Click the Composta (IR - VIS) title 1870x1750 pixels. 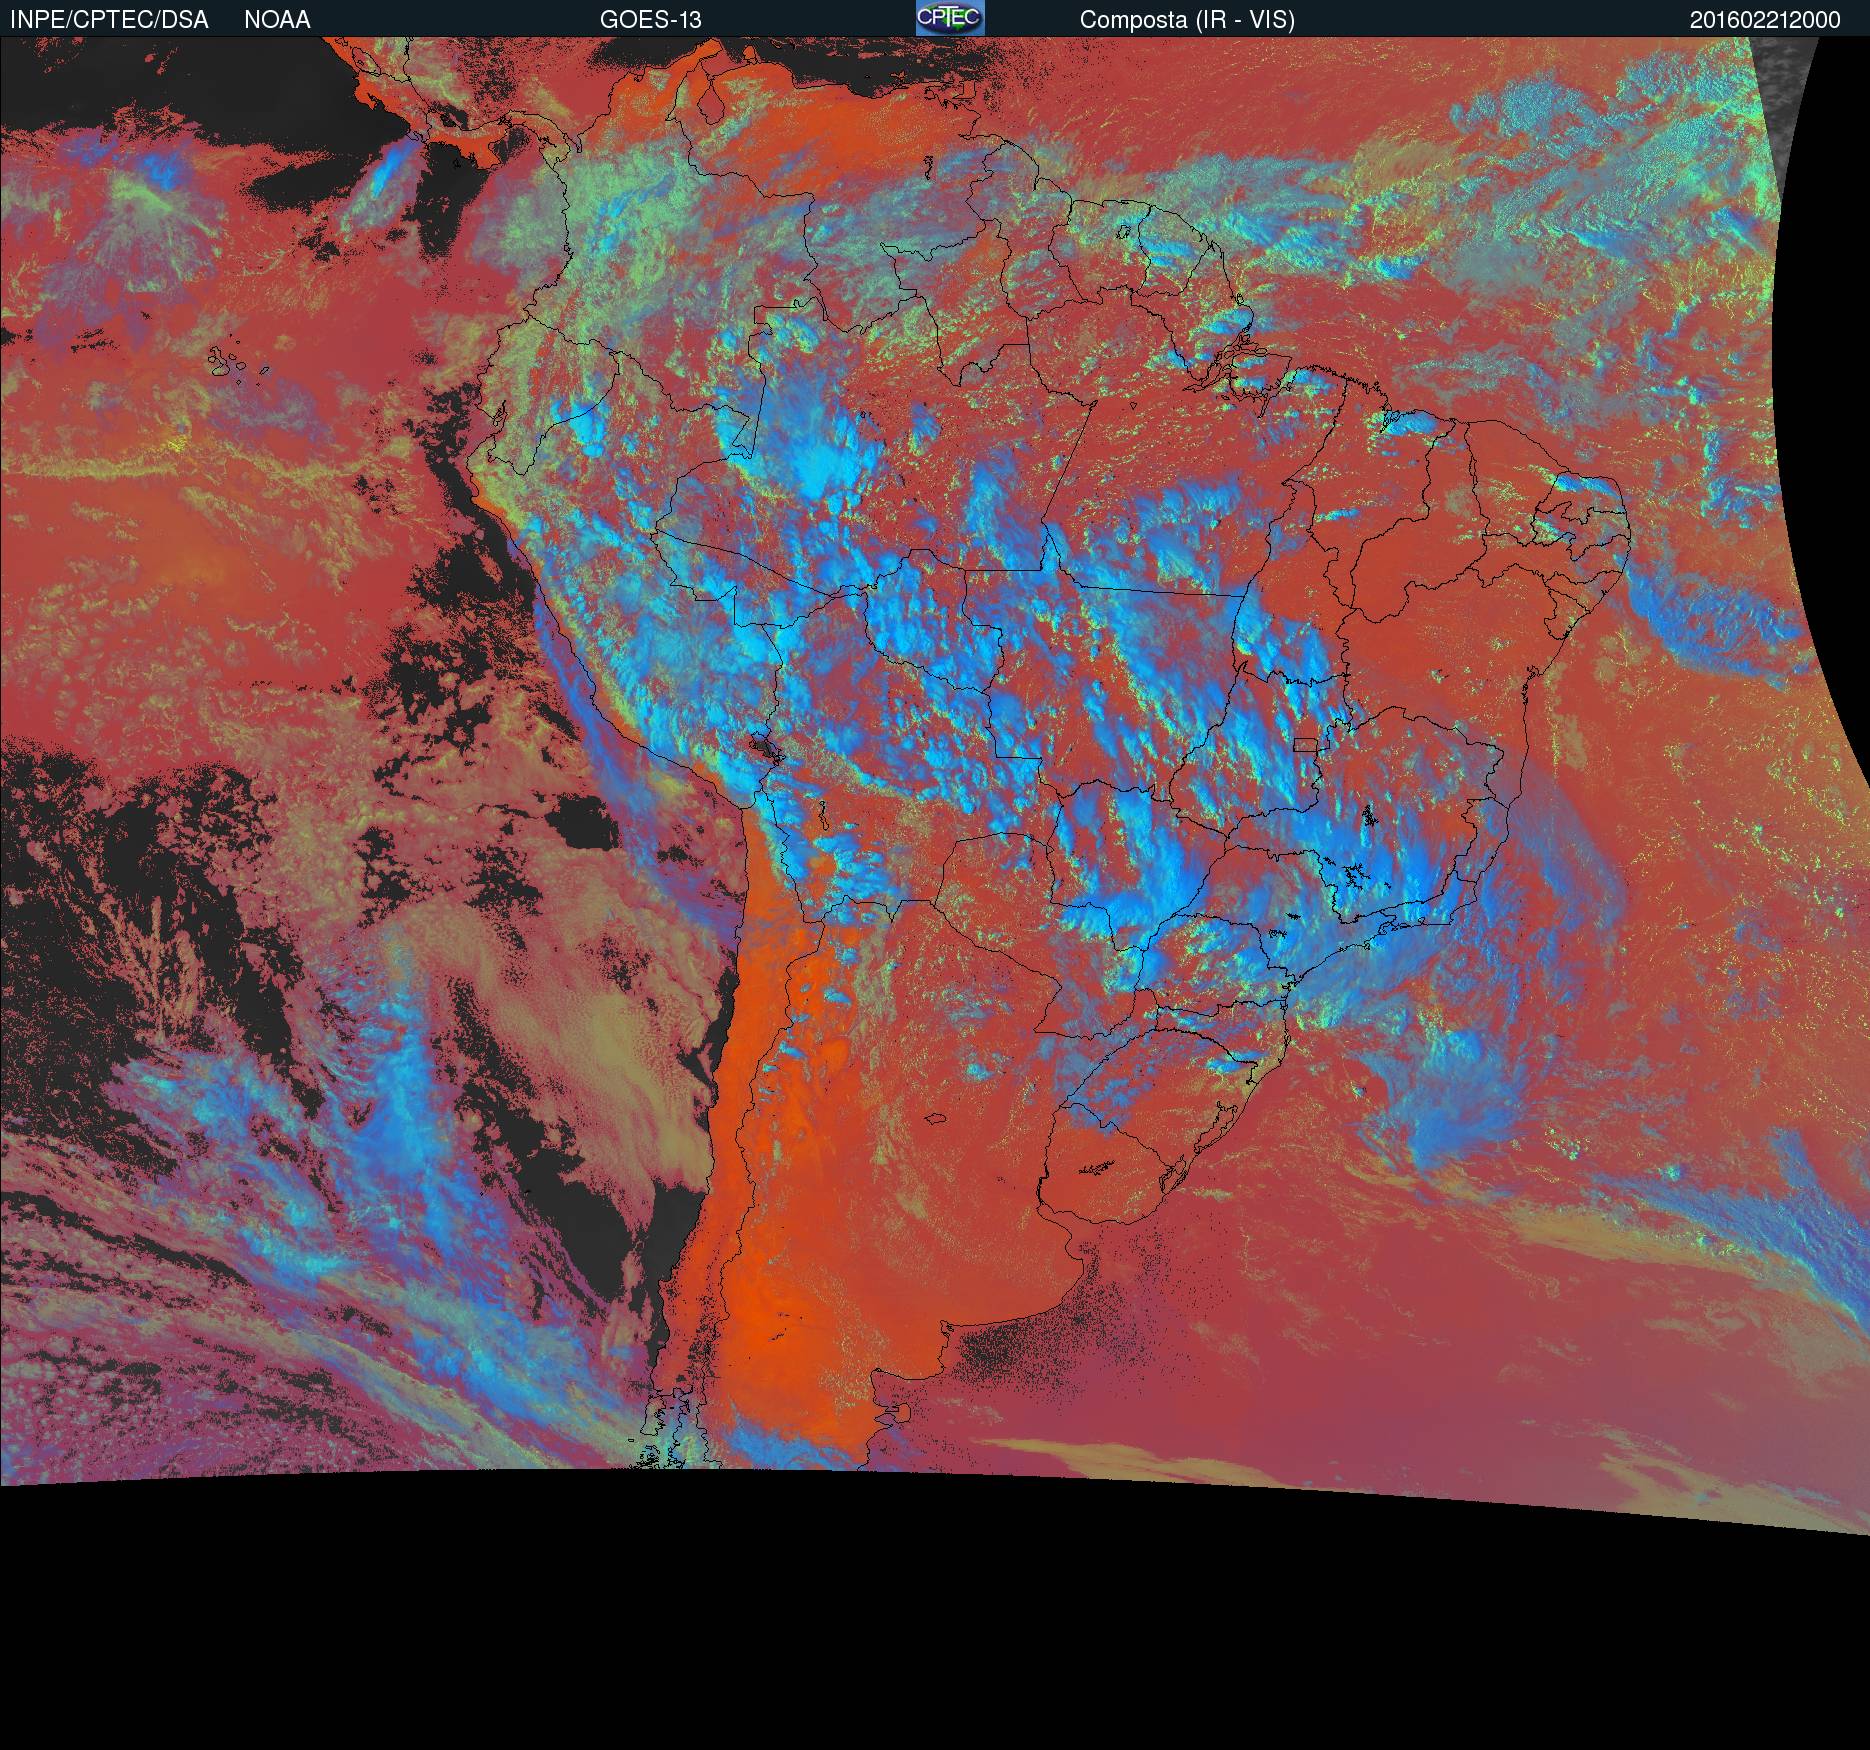click(x=1187, y=20)
